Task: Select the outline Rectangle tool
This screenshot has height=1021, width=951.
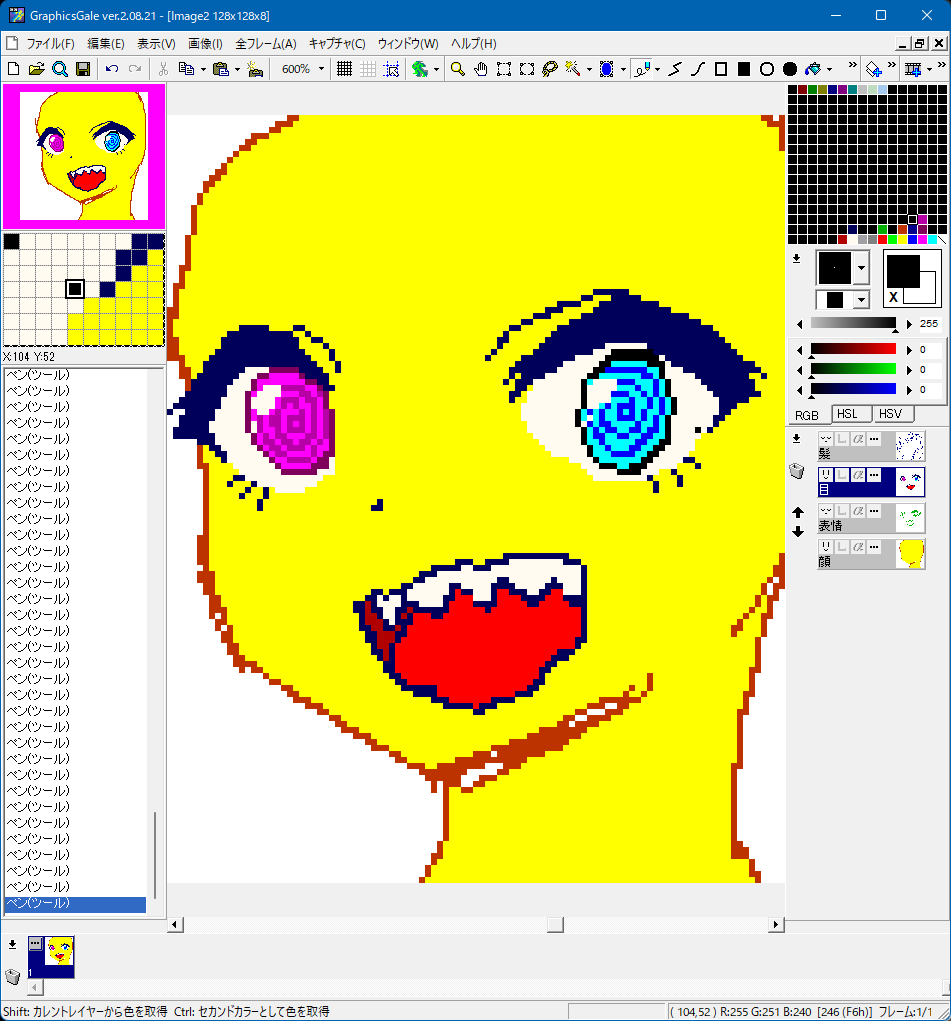Action: [x=720, y=68]
